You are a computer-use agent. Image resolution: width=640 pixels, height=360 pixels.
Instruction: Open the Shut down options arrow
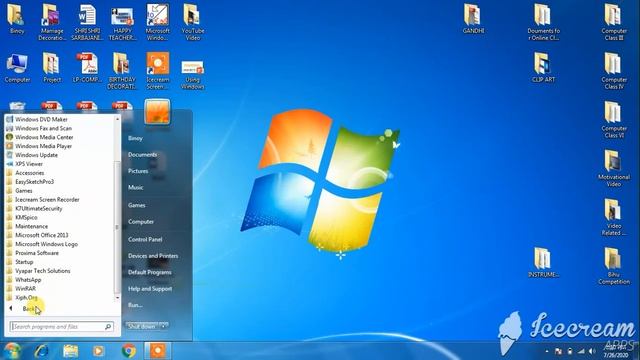164,327
